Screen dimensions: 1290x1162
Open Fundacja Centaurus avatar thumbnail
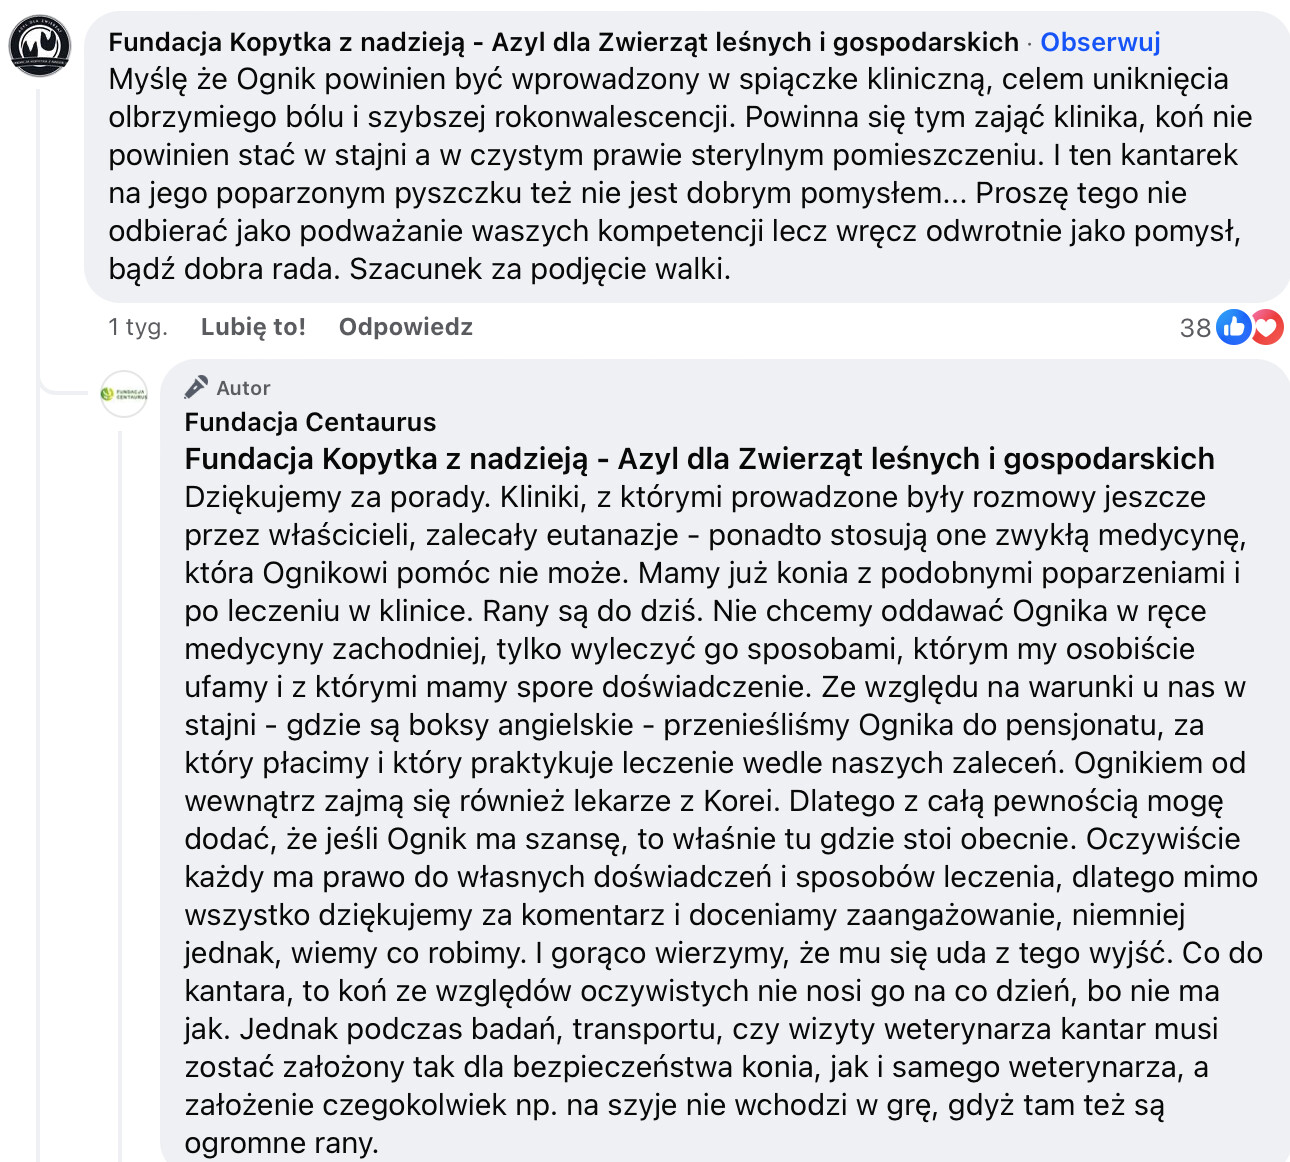point(124,393)
